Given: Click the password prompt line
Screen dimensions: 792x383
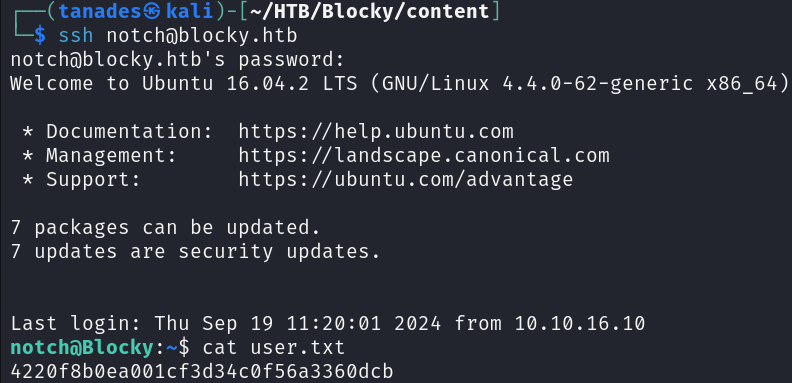Looking at the screenshot, I should (x=177, y=60).
